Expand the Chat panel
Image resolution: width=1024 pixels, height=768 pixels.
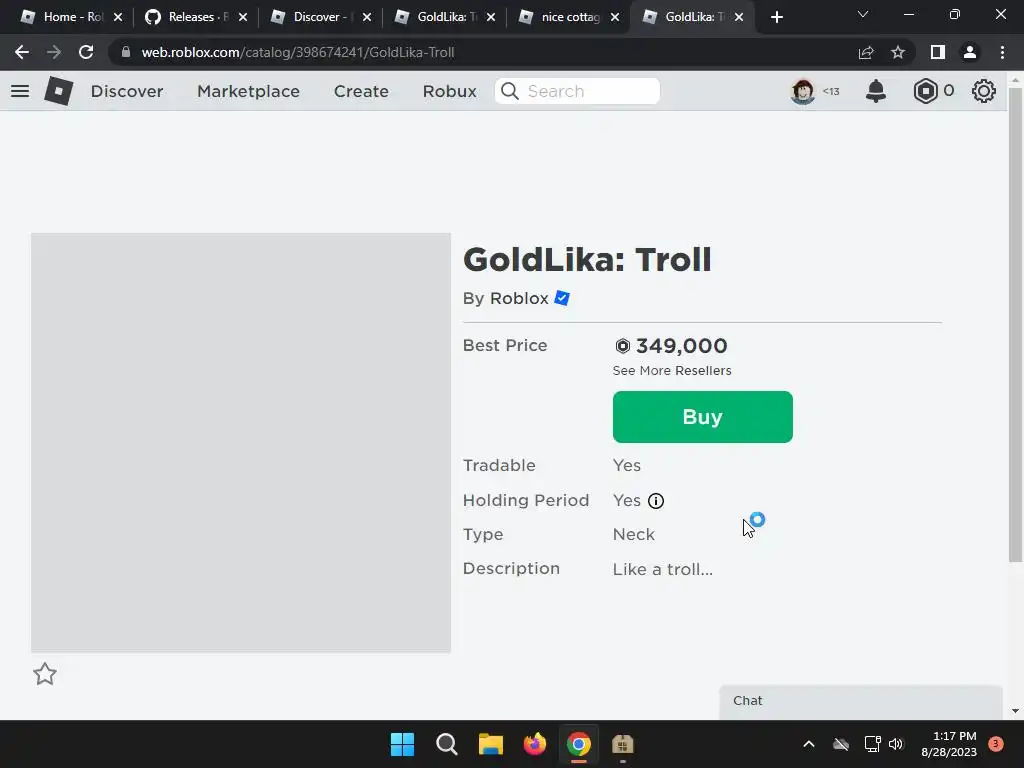[861, 701]
